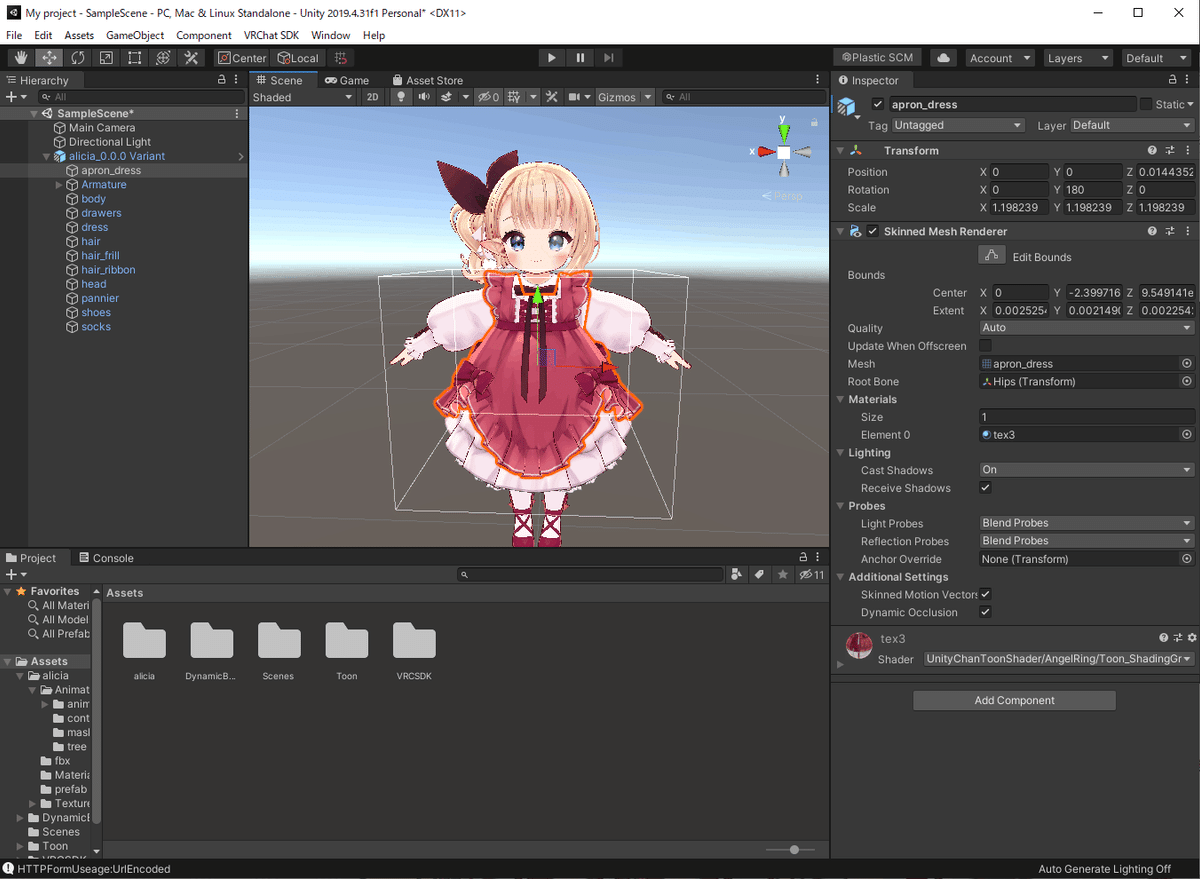This screenshot has height=879, width=1200.
Task: Open the Gizmos dropdown
Action: coord(625,97)
